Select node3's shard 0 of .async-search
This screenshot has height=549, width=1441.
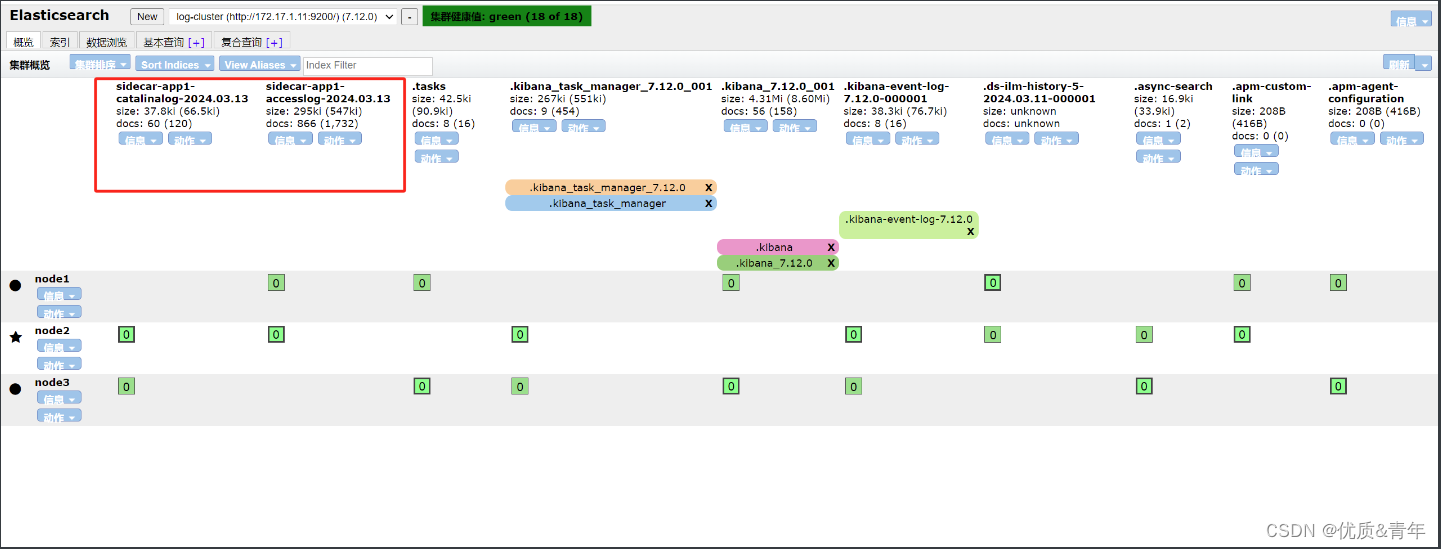tap(1144, 386)
